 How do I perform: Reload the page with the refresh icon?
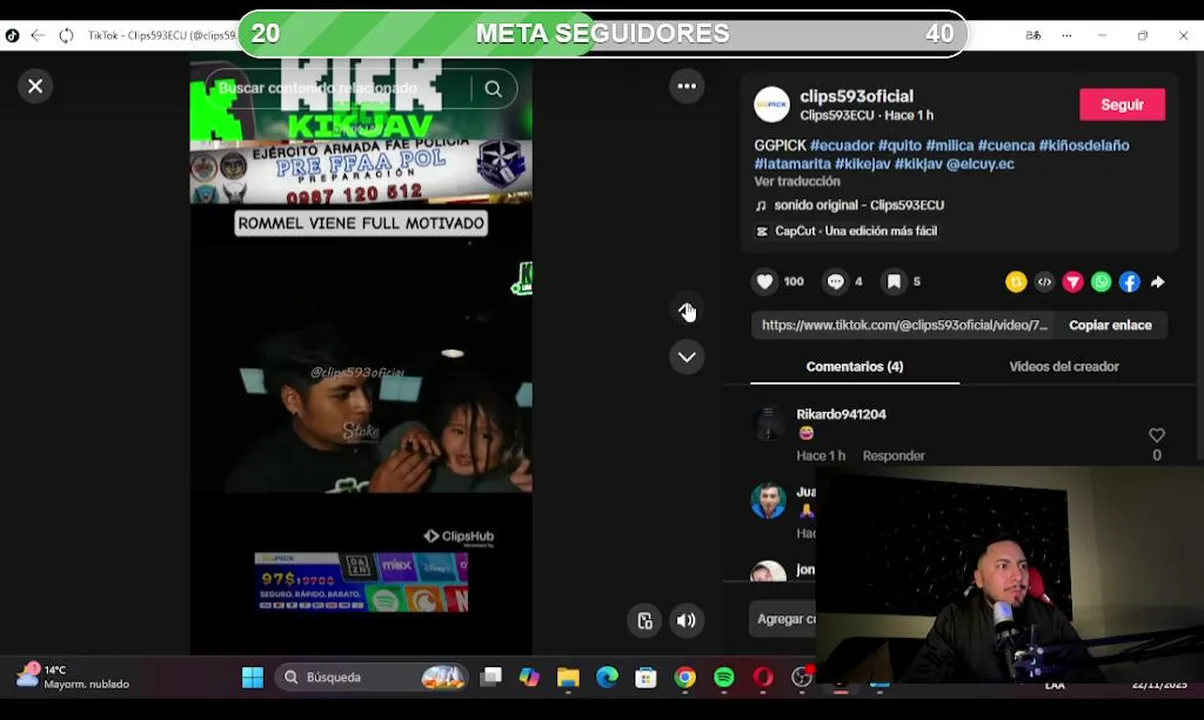pyautogui.click(x=66, y=35)
